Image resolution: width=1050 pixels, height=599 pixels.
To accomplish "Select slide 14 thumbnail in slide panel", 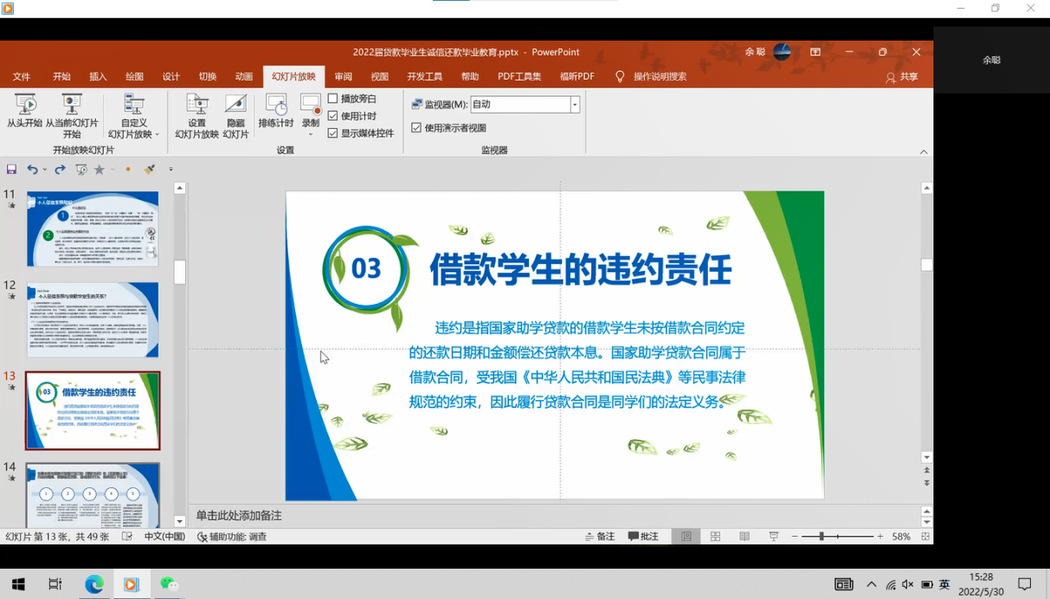I will click(92, 495).
